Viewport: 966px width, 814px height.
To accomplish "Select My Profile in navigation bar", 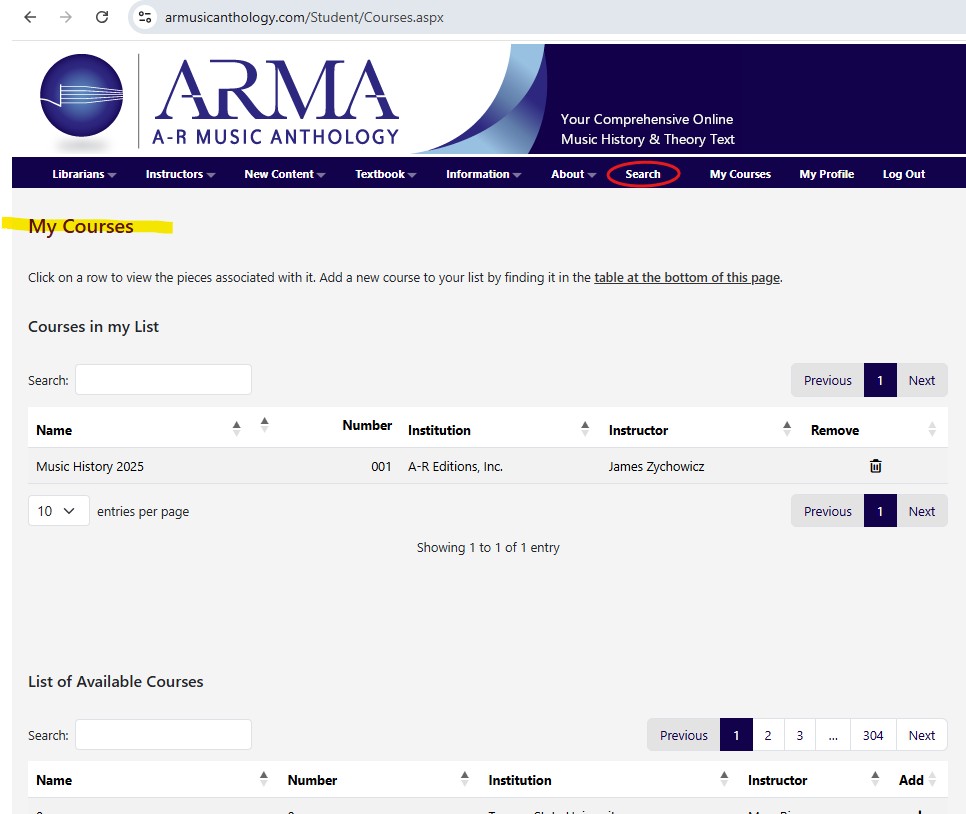I will point(826,174).
